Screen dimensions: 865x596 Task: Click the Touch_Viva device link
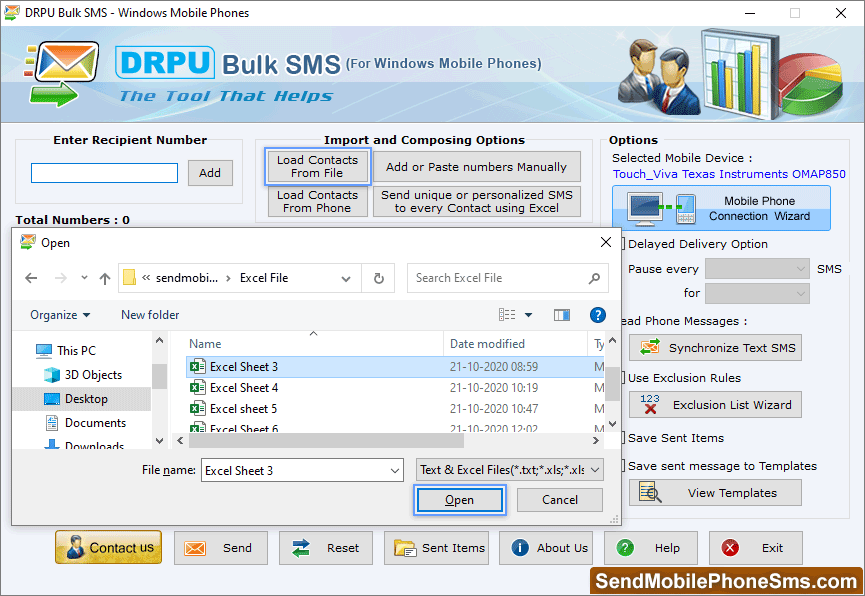pyautogui.click(x=729, y=174)
